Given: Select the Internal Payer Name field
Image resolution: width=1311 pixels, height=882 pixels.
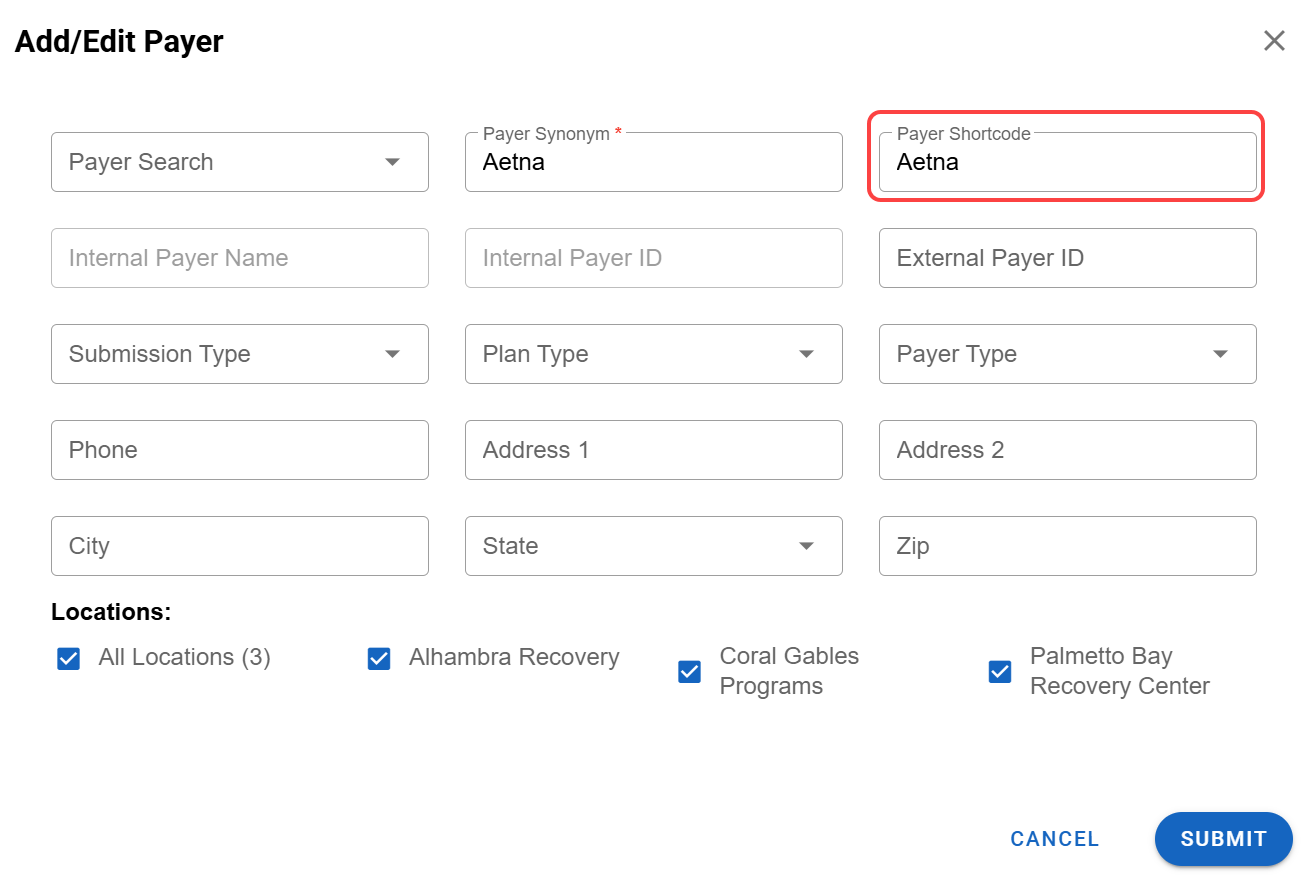Looking at the screenshot, I should [x=240, y=258].
